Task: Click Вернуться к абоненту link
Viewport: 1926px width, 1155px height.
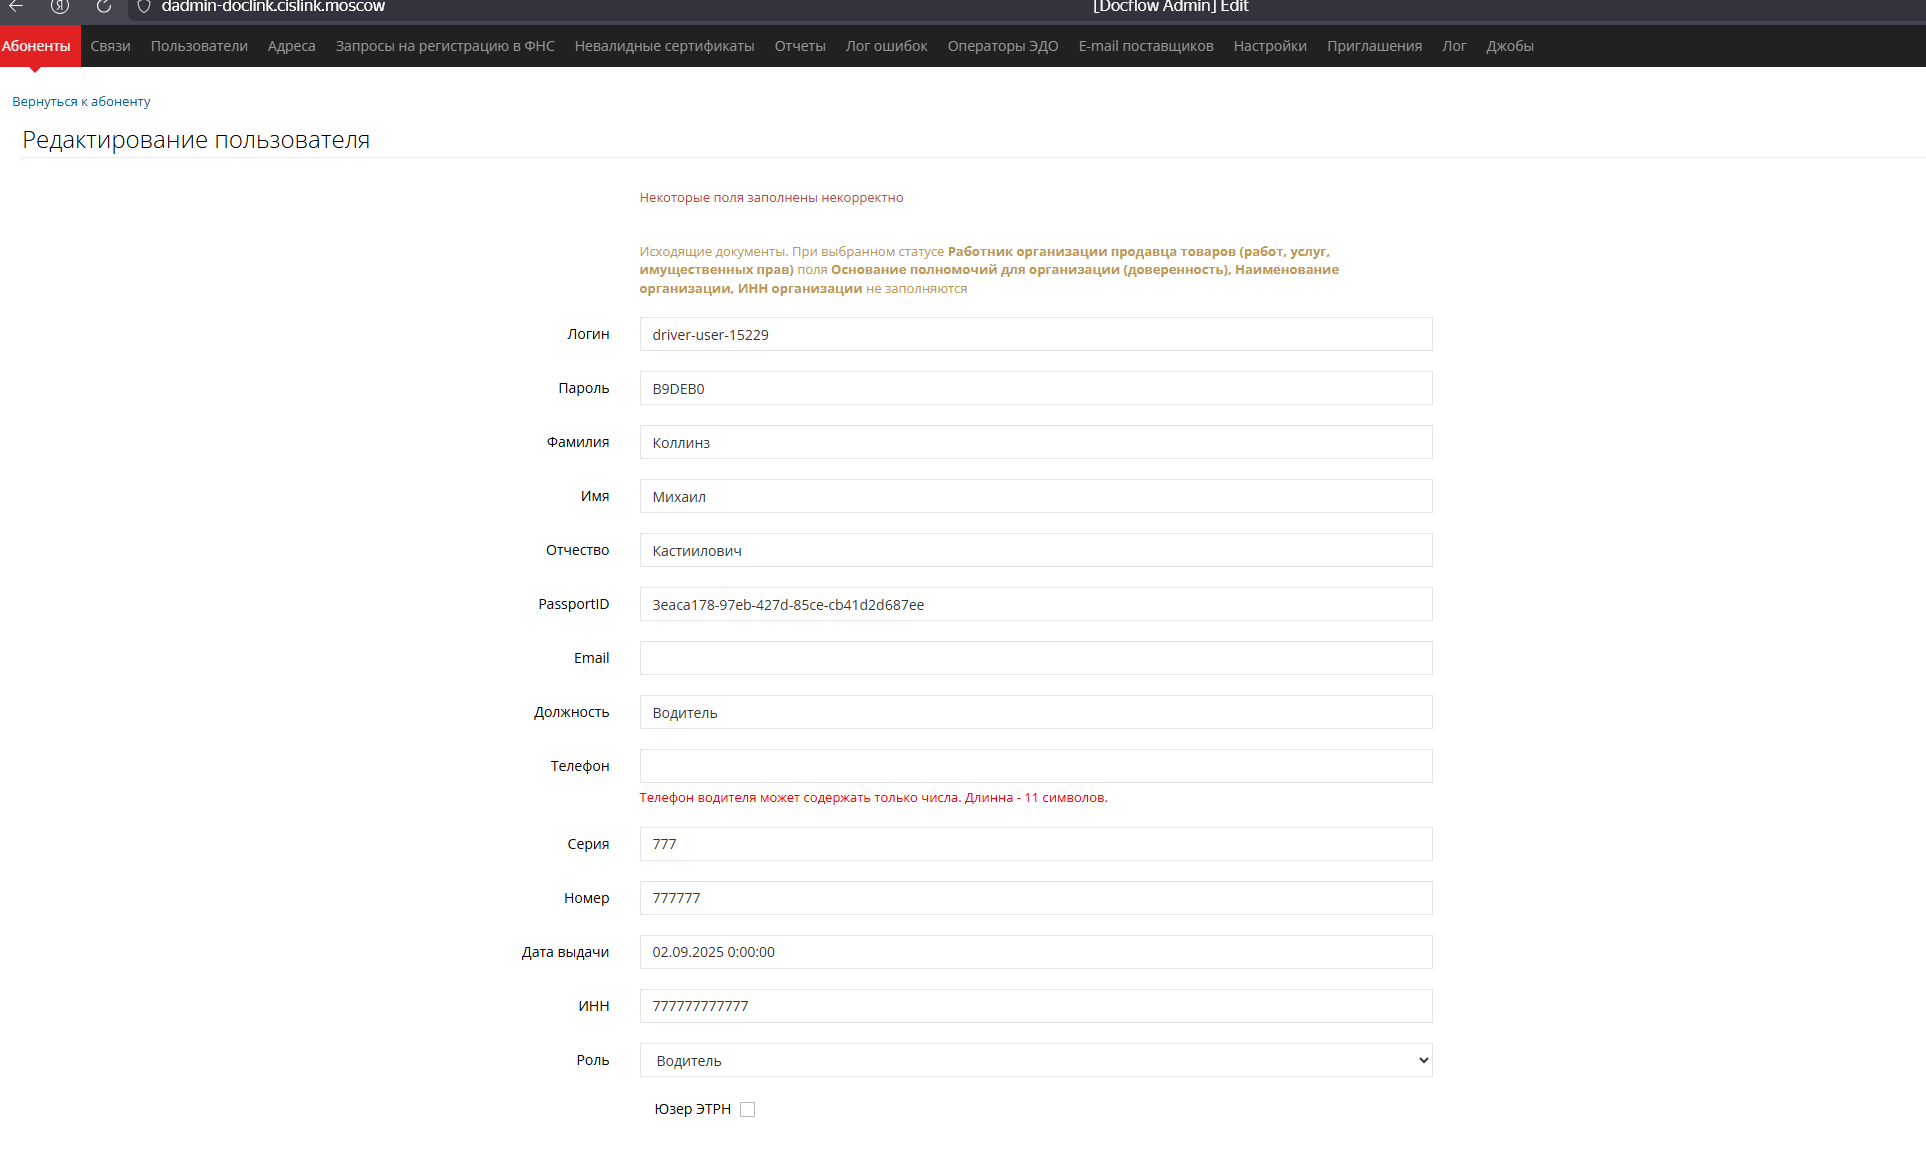Action: (81, 101)
